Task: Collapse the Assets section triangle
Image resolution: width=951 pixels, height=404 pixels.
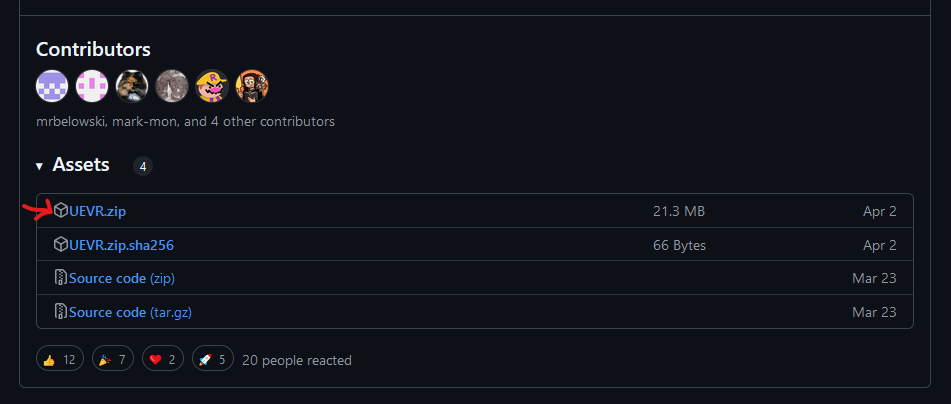Action: pyautogui.click(x=39, y=166)
